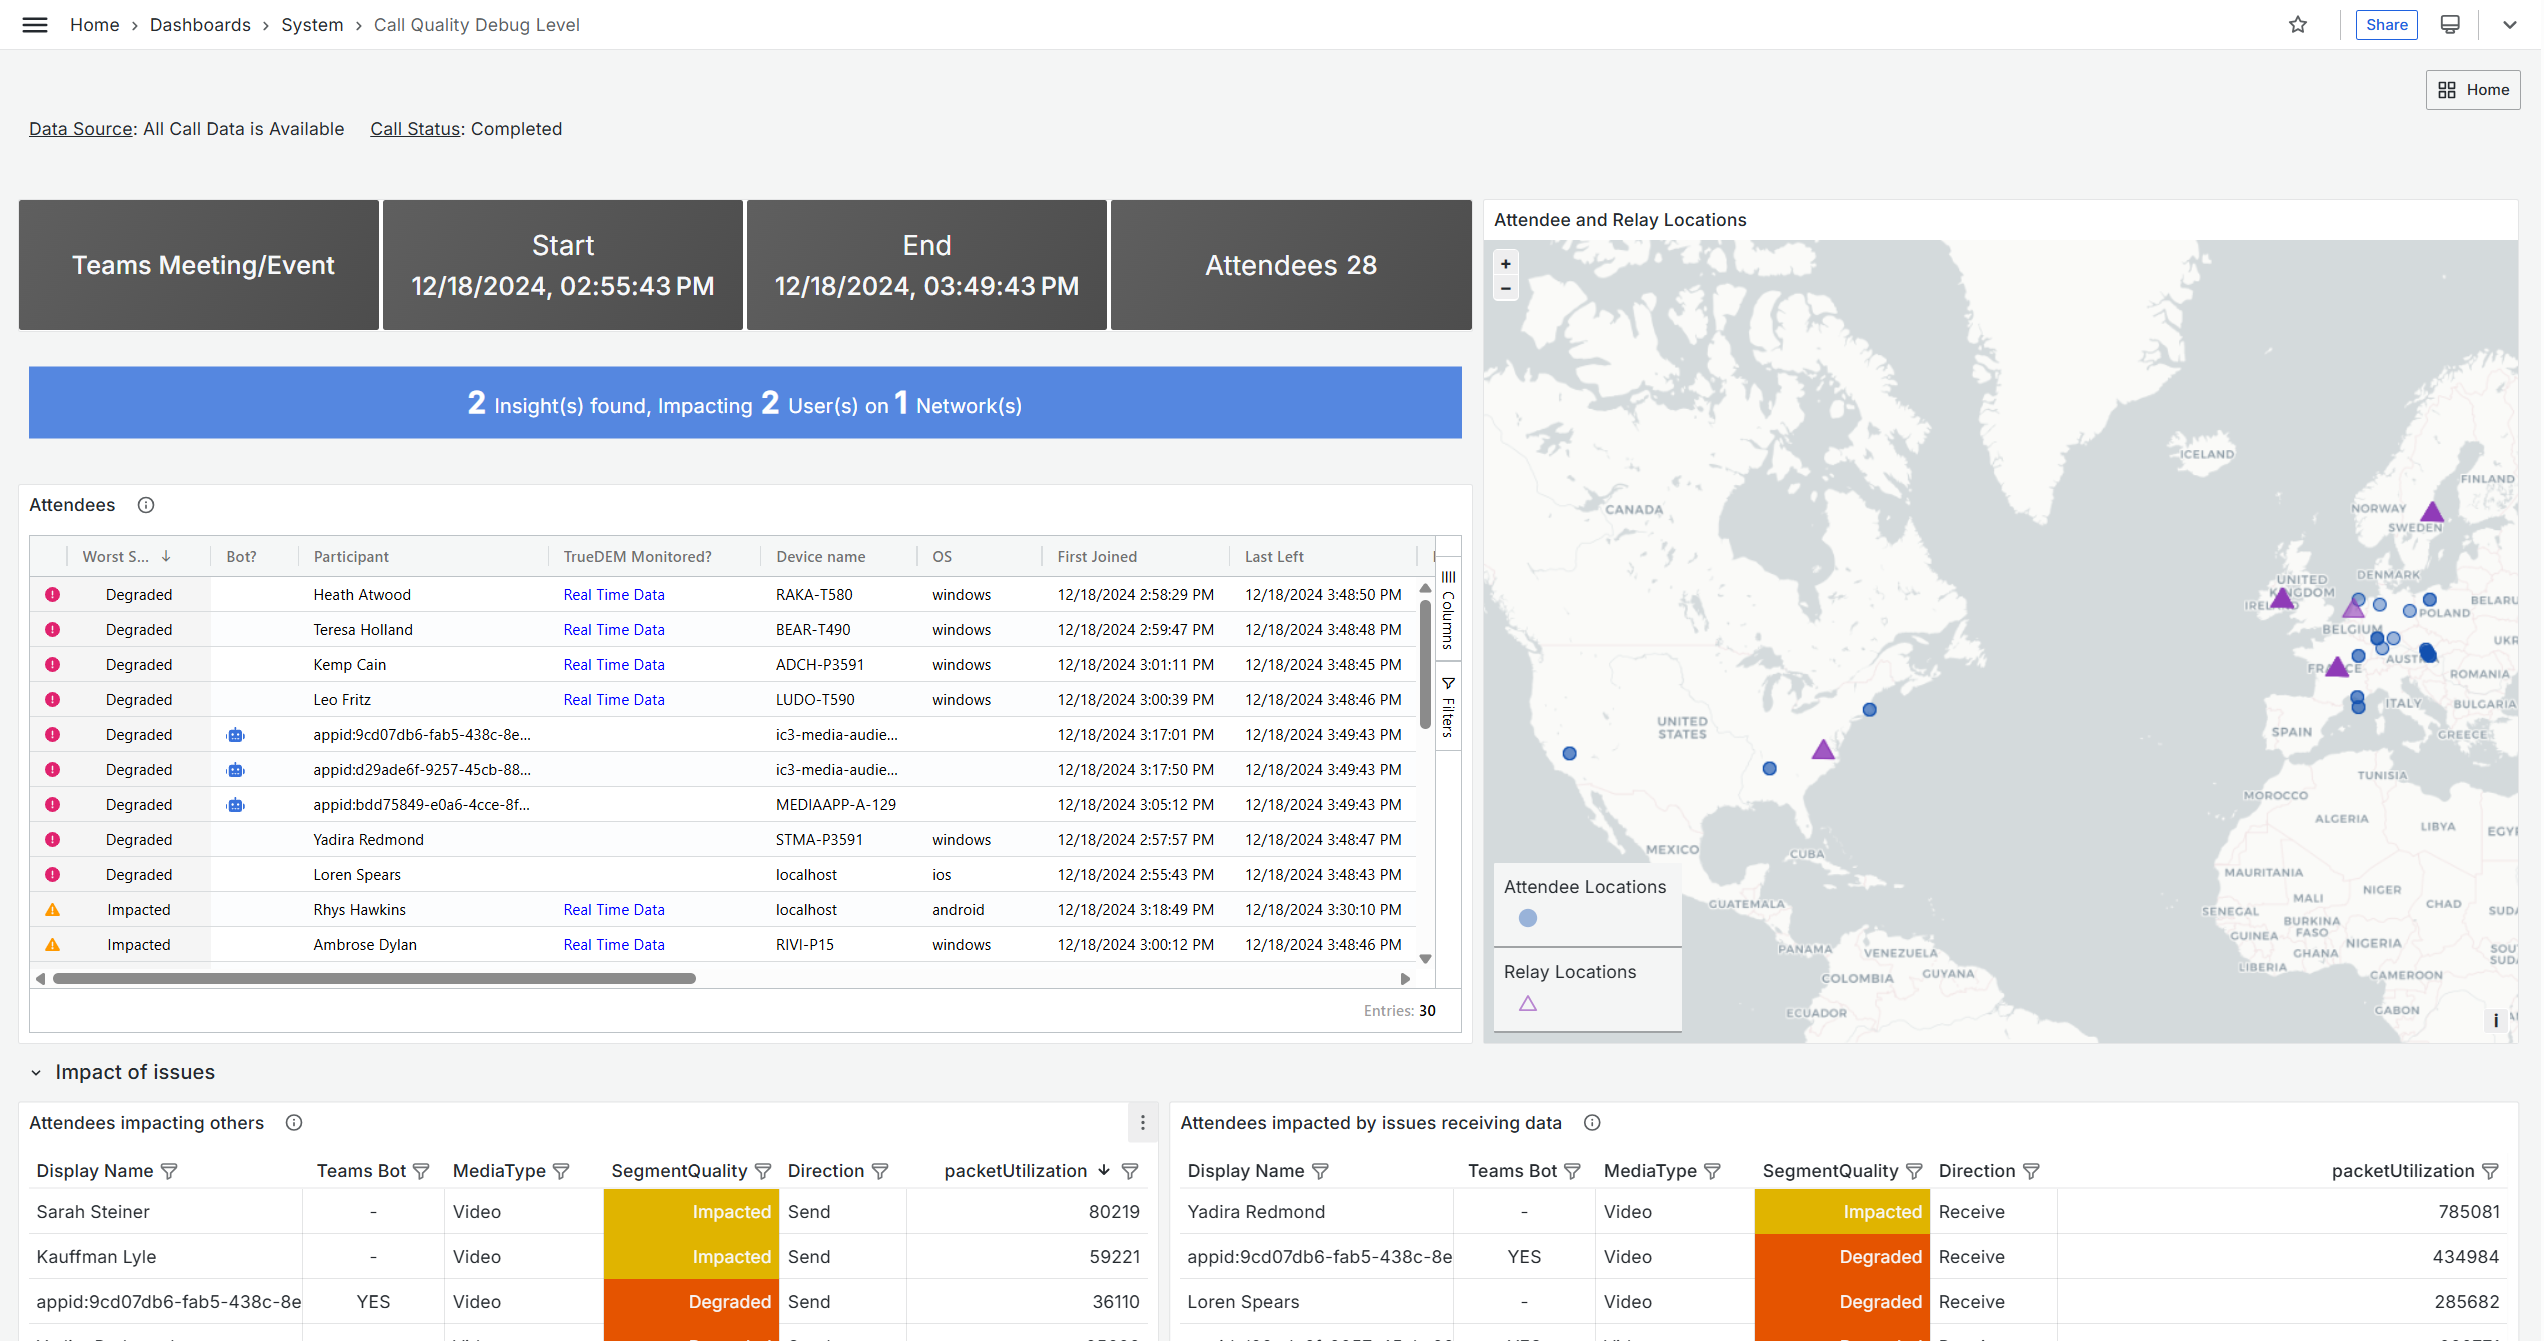Viewport: 2544px width, 1341px height.
Task: Zoom in on the map
Action: pyautogui.click(x=1506, y=264)
